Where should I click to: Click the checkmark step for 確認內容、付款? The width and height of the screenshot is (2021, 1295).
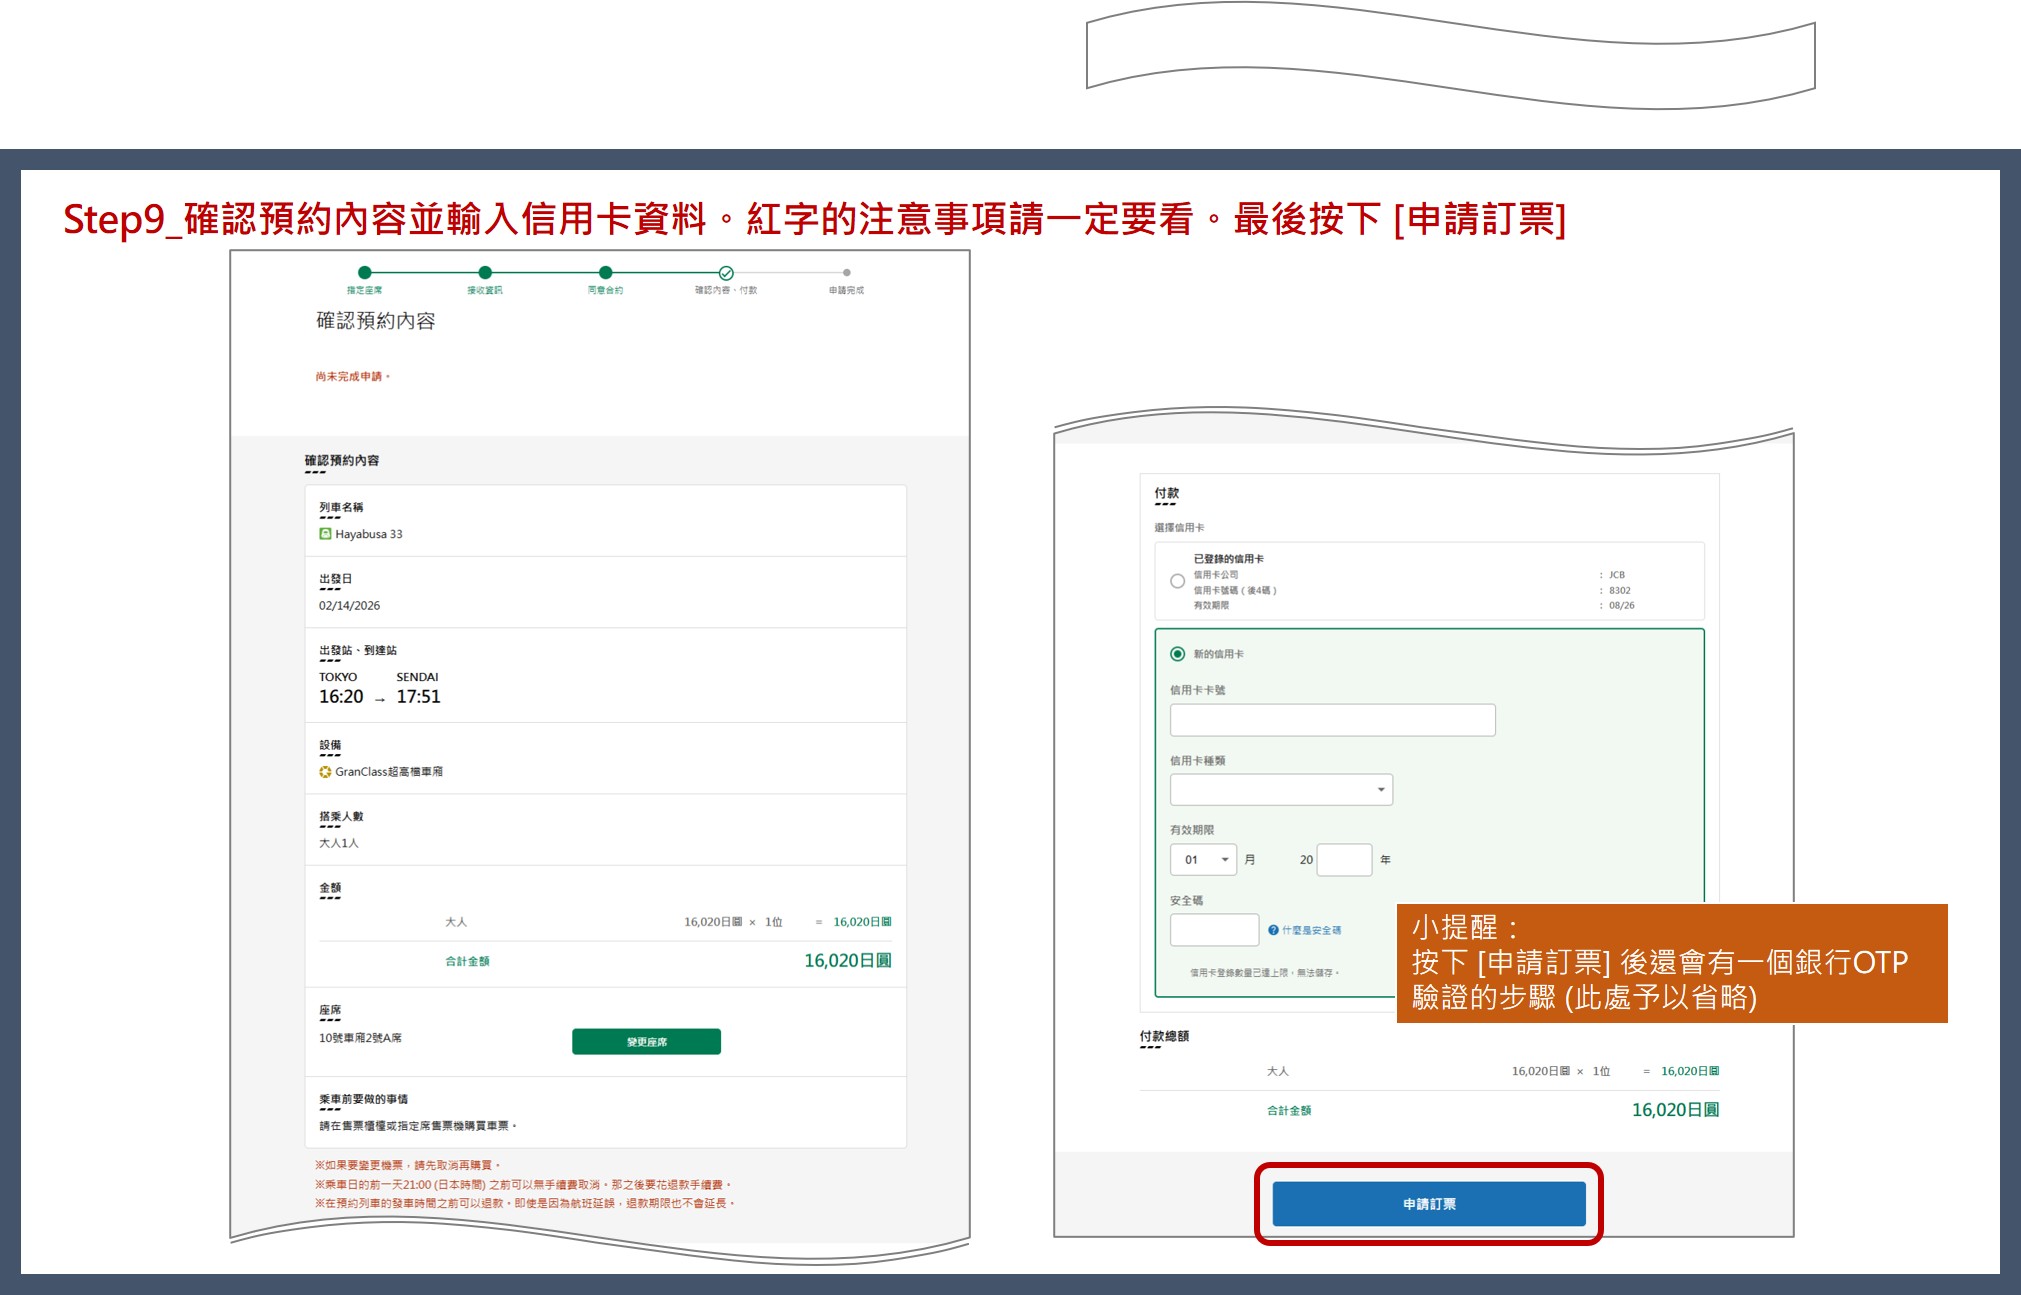726,273
